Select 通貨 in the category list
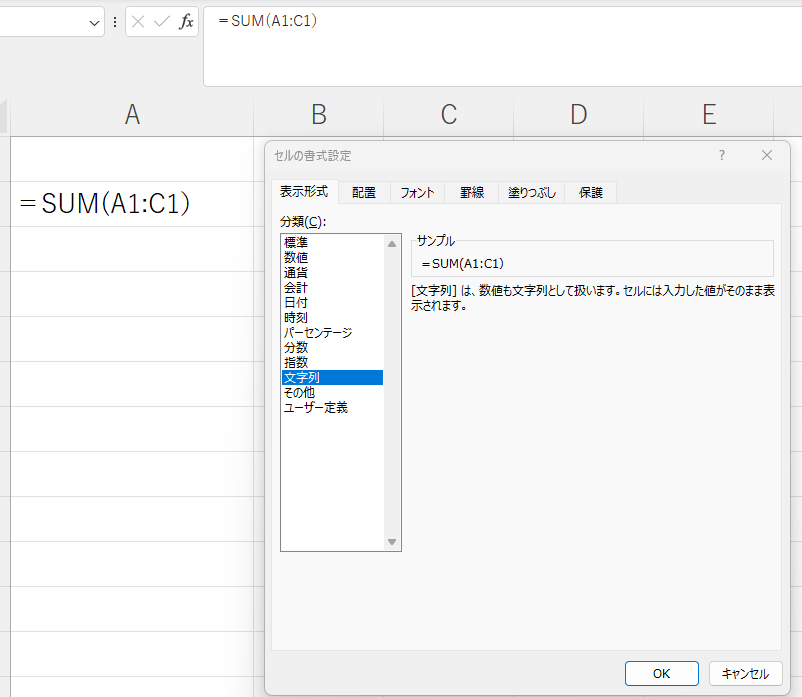Image resolution: width=802 pixels, height=697 pixels. click(x=332, y=273)
